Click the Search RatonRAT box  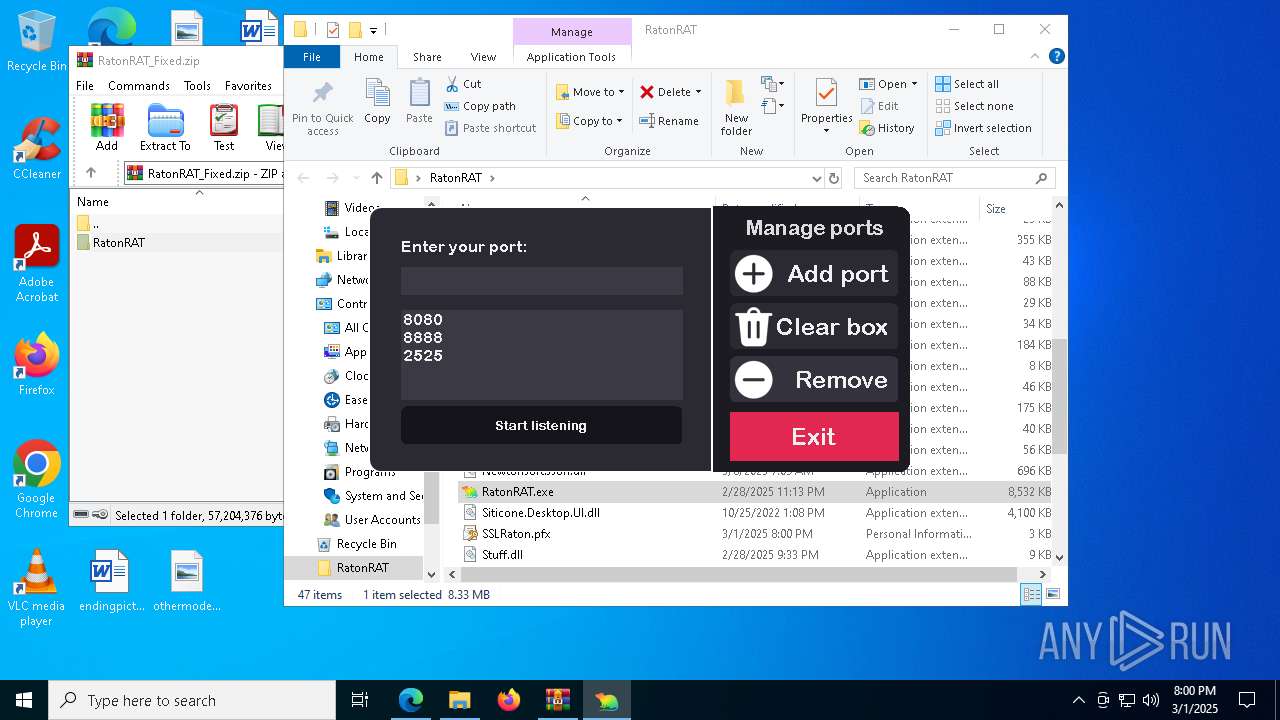click(955, 178)
